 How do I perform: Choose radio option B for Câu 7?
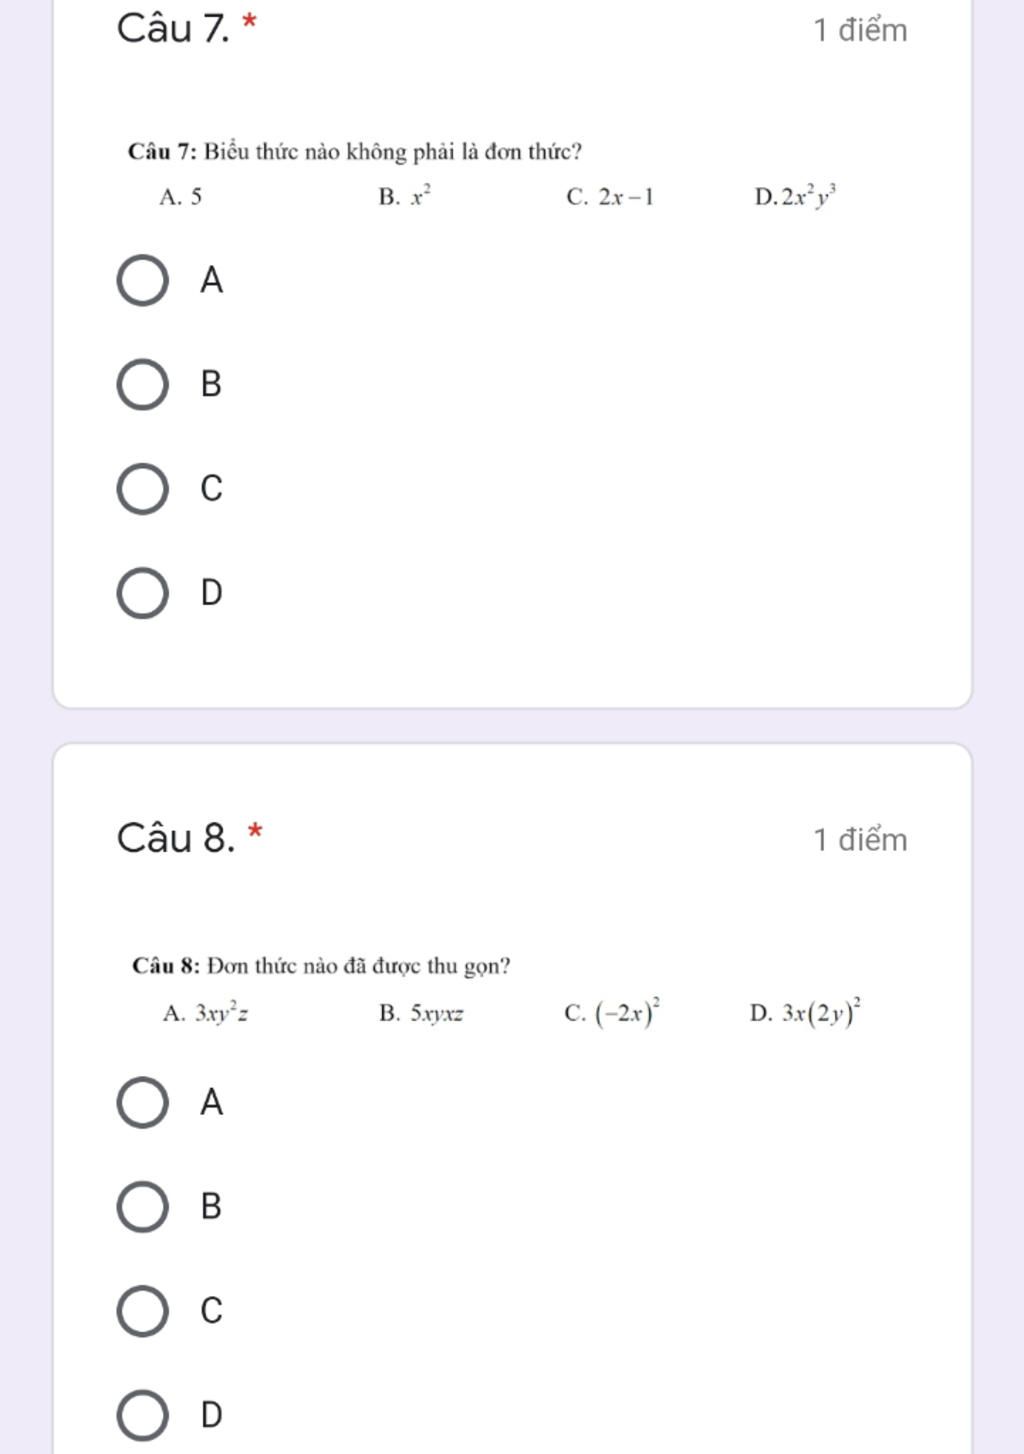pos(142,385)
